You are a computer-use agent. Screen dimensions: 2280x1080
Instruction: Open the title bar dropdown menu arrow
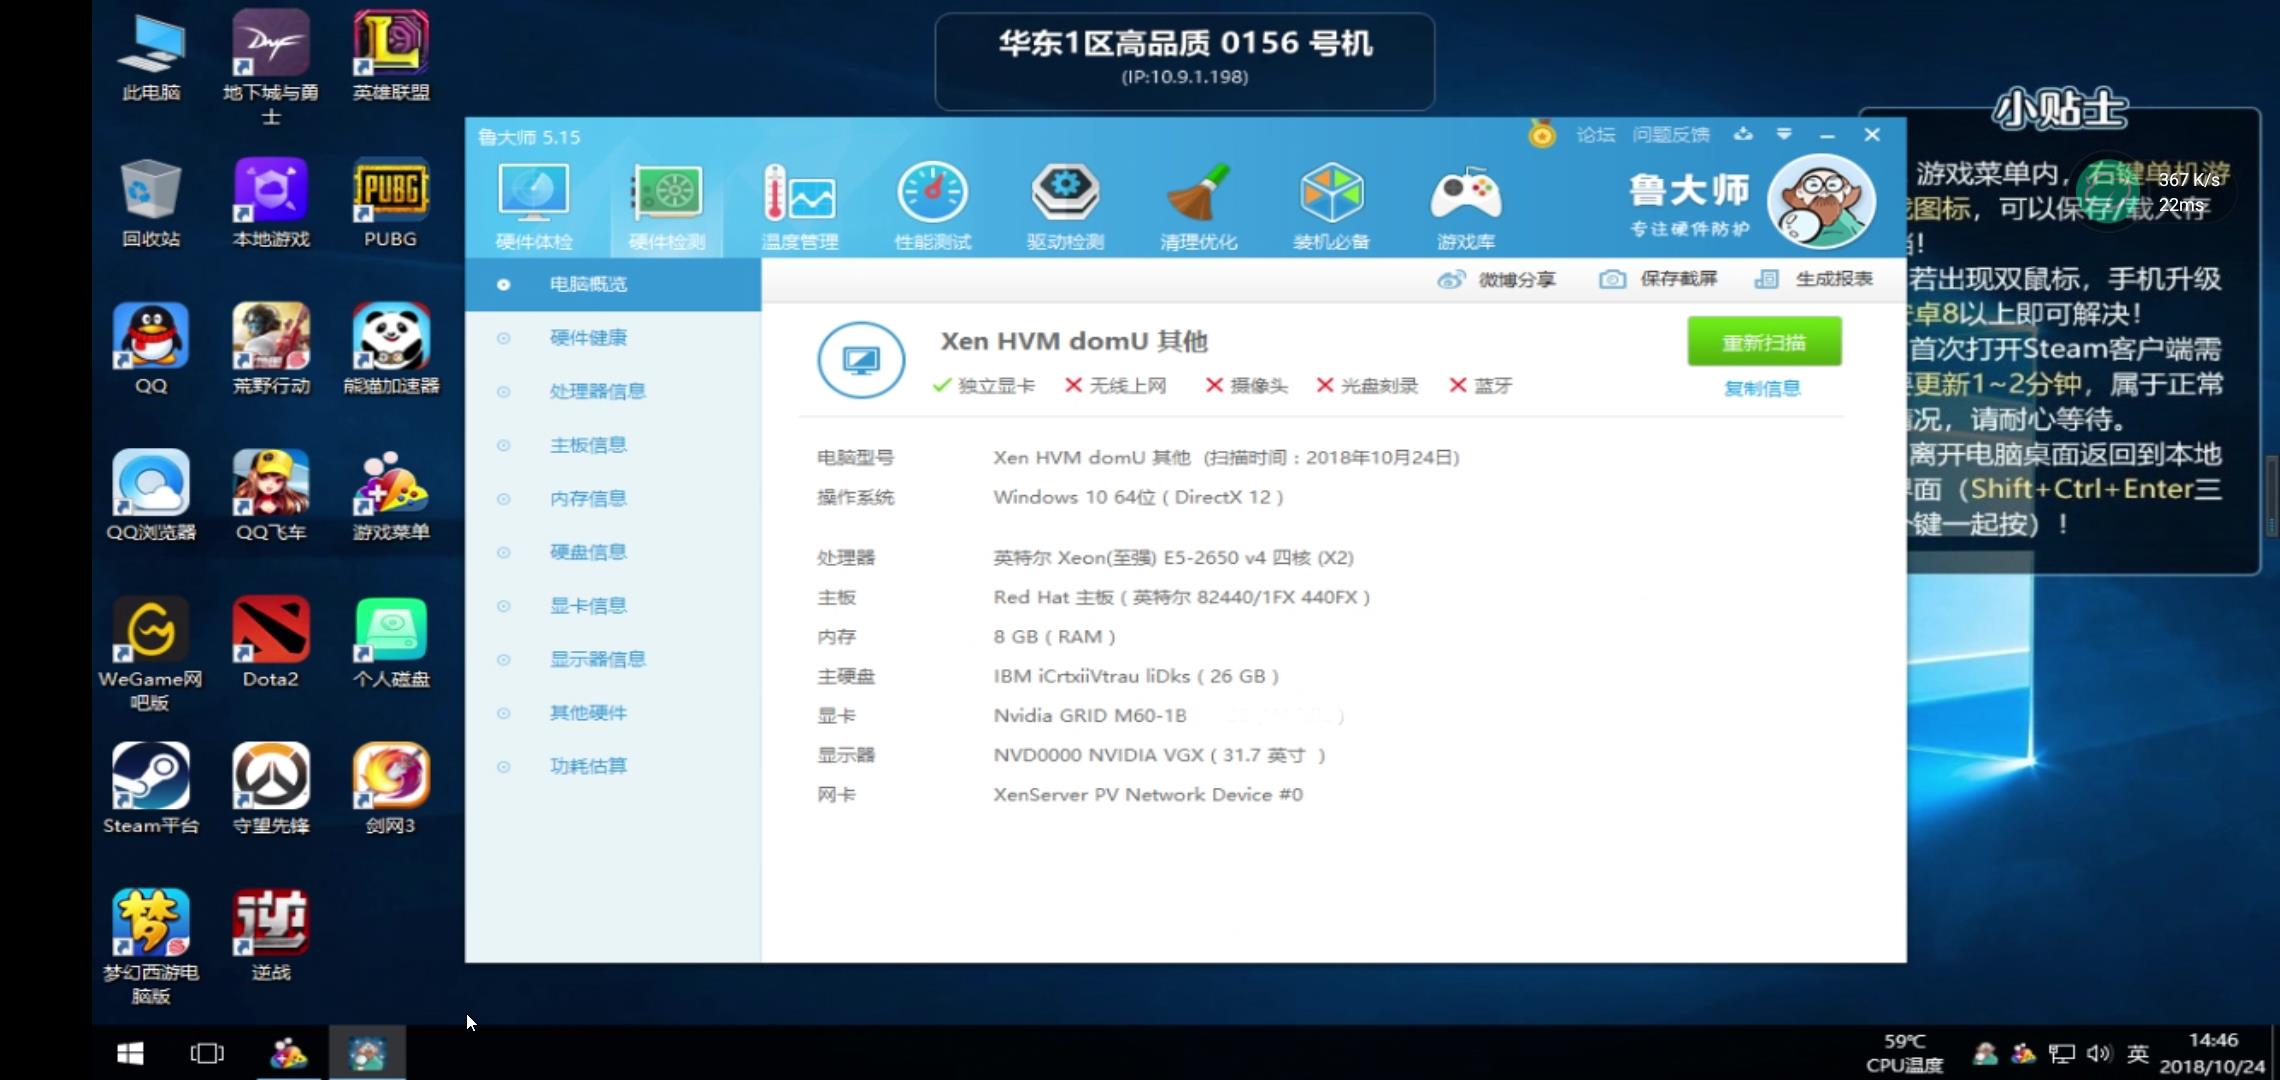pos(1784,134)
